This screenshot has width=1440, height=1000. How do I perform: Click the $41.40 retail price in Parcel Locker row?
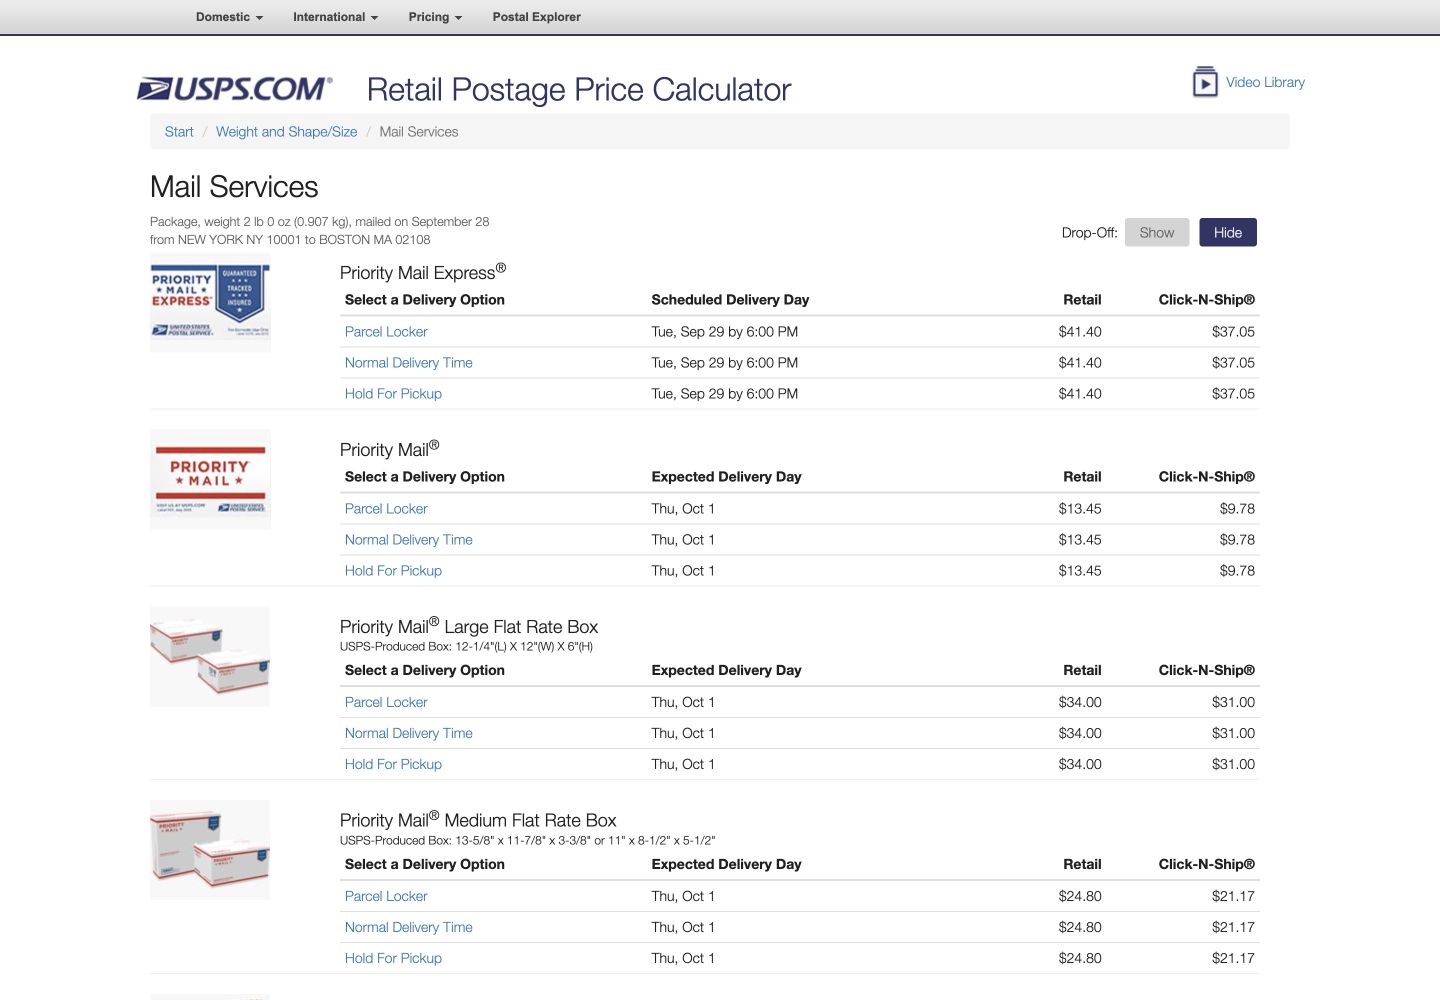point(1080,332)
